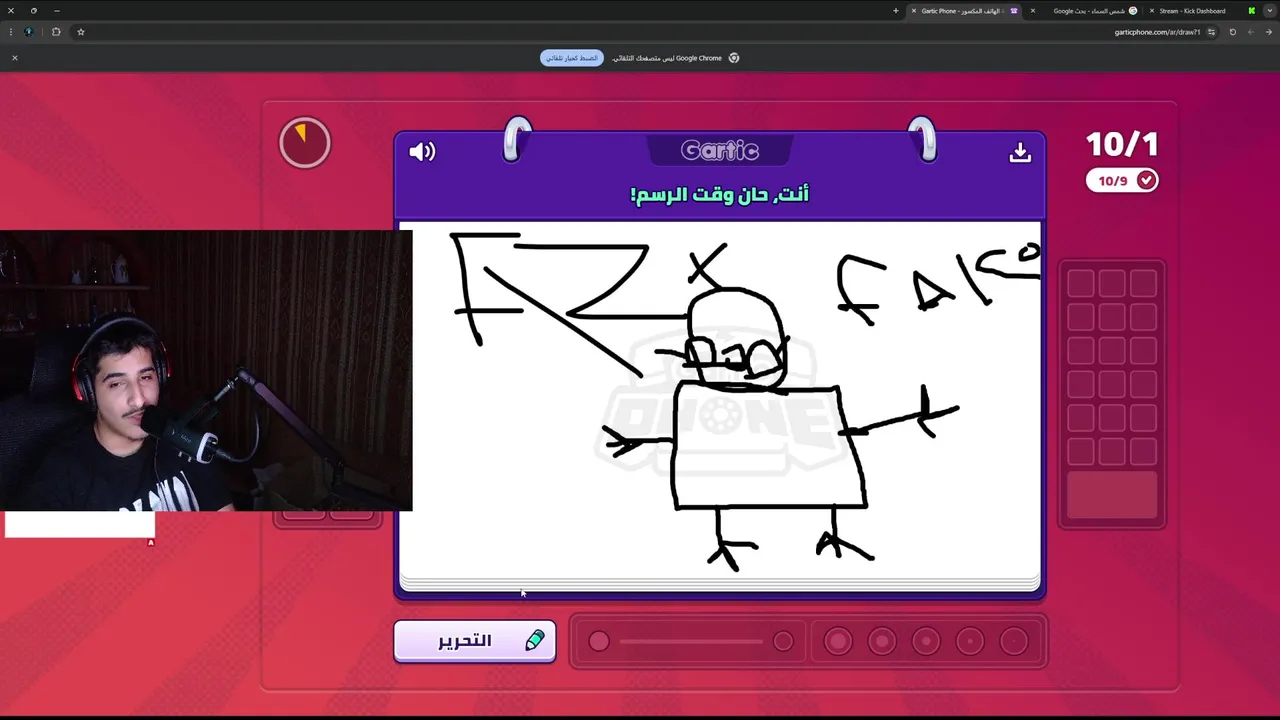This screenshot has height=720, width=1280.
Task: Switch to the Gartic Phone tab
Action: pos(965,11)
